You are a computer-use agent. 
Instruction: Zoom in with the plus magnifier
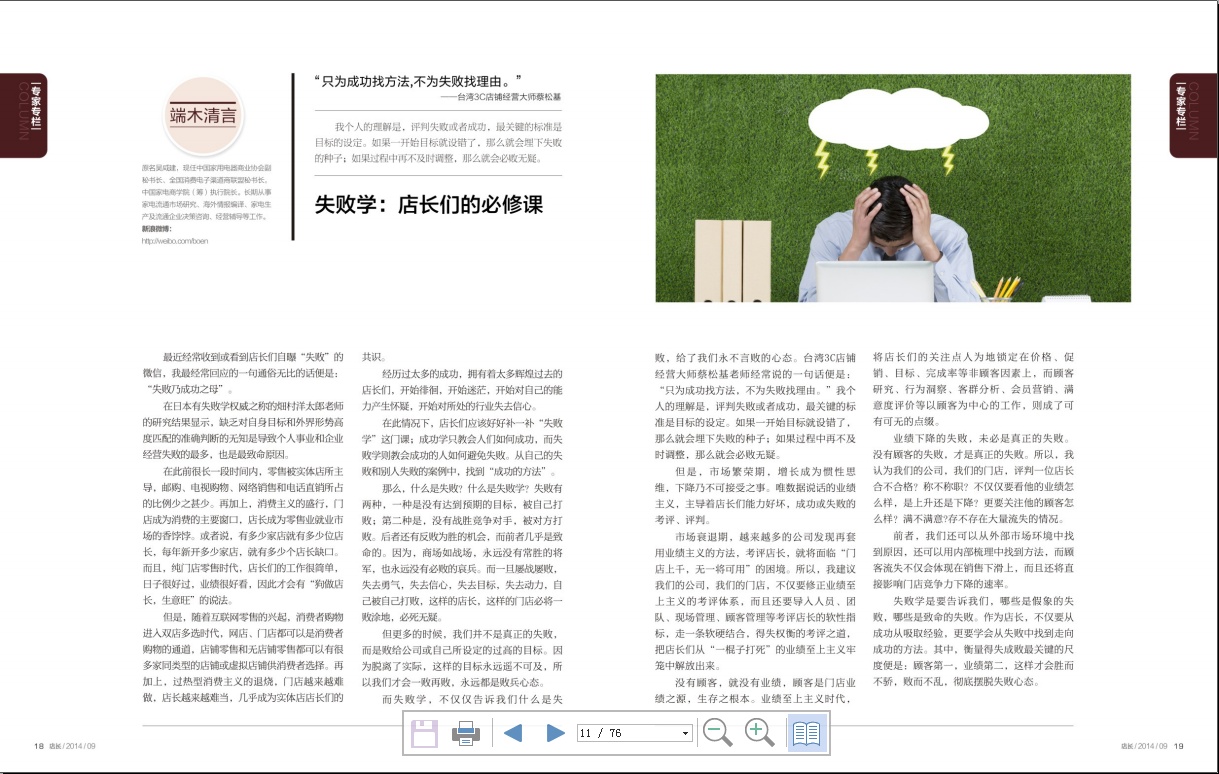pyautogui.click(x=760, y=733)
